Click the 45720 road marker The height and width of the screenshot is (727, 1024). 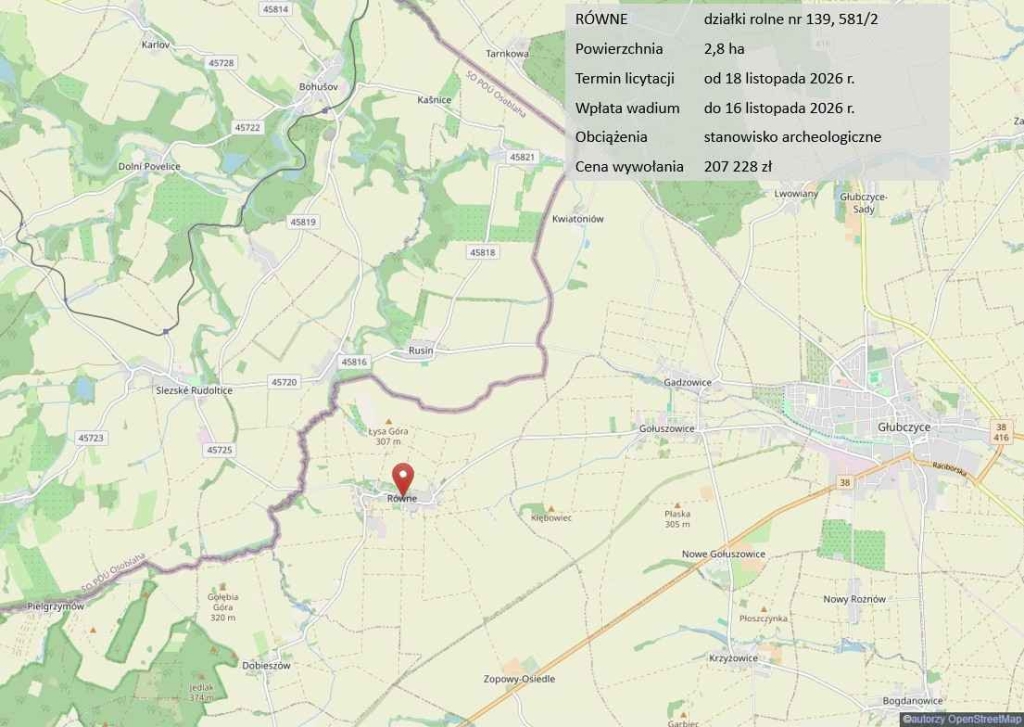point(284,382)
